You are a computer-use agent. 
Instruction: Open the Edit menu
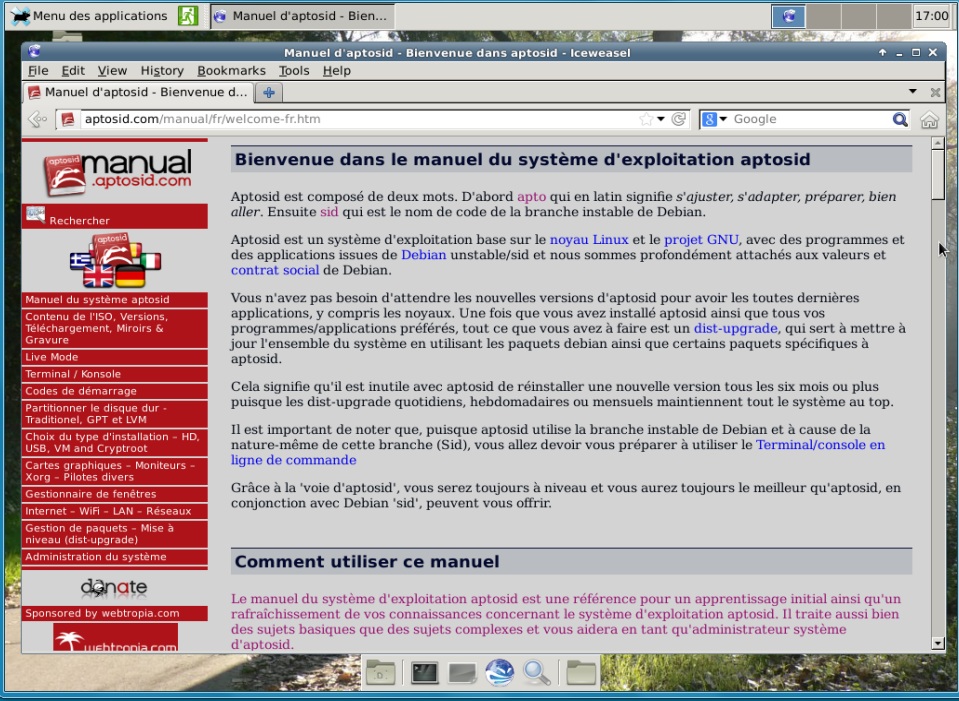click(73, 71)
